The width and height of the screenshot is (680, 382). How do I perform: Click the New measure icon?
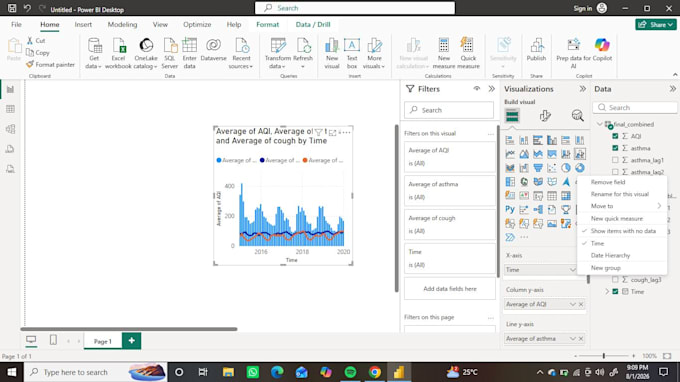click(444, 45)
